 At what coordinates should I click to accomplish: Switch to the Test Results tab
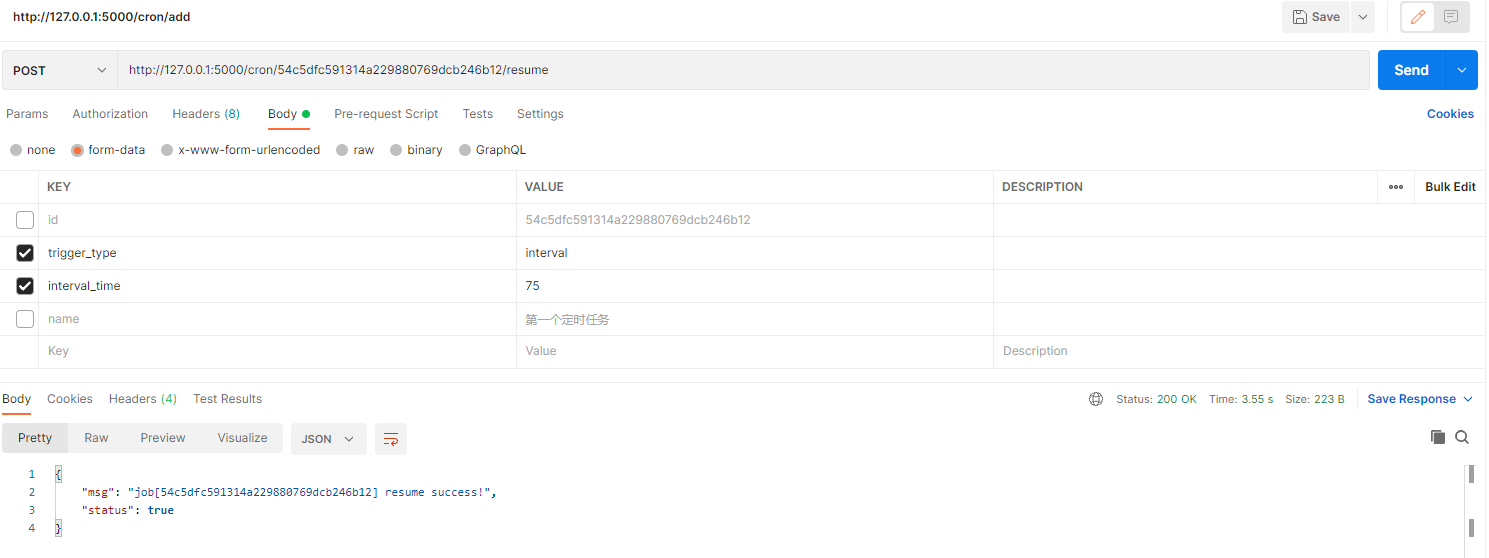click(x=227, y=399)
